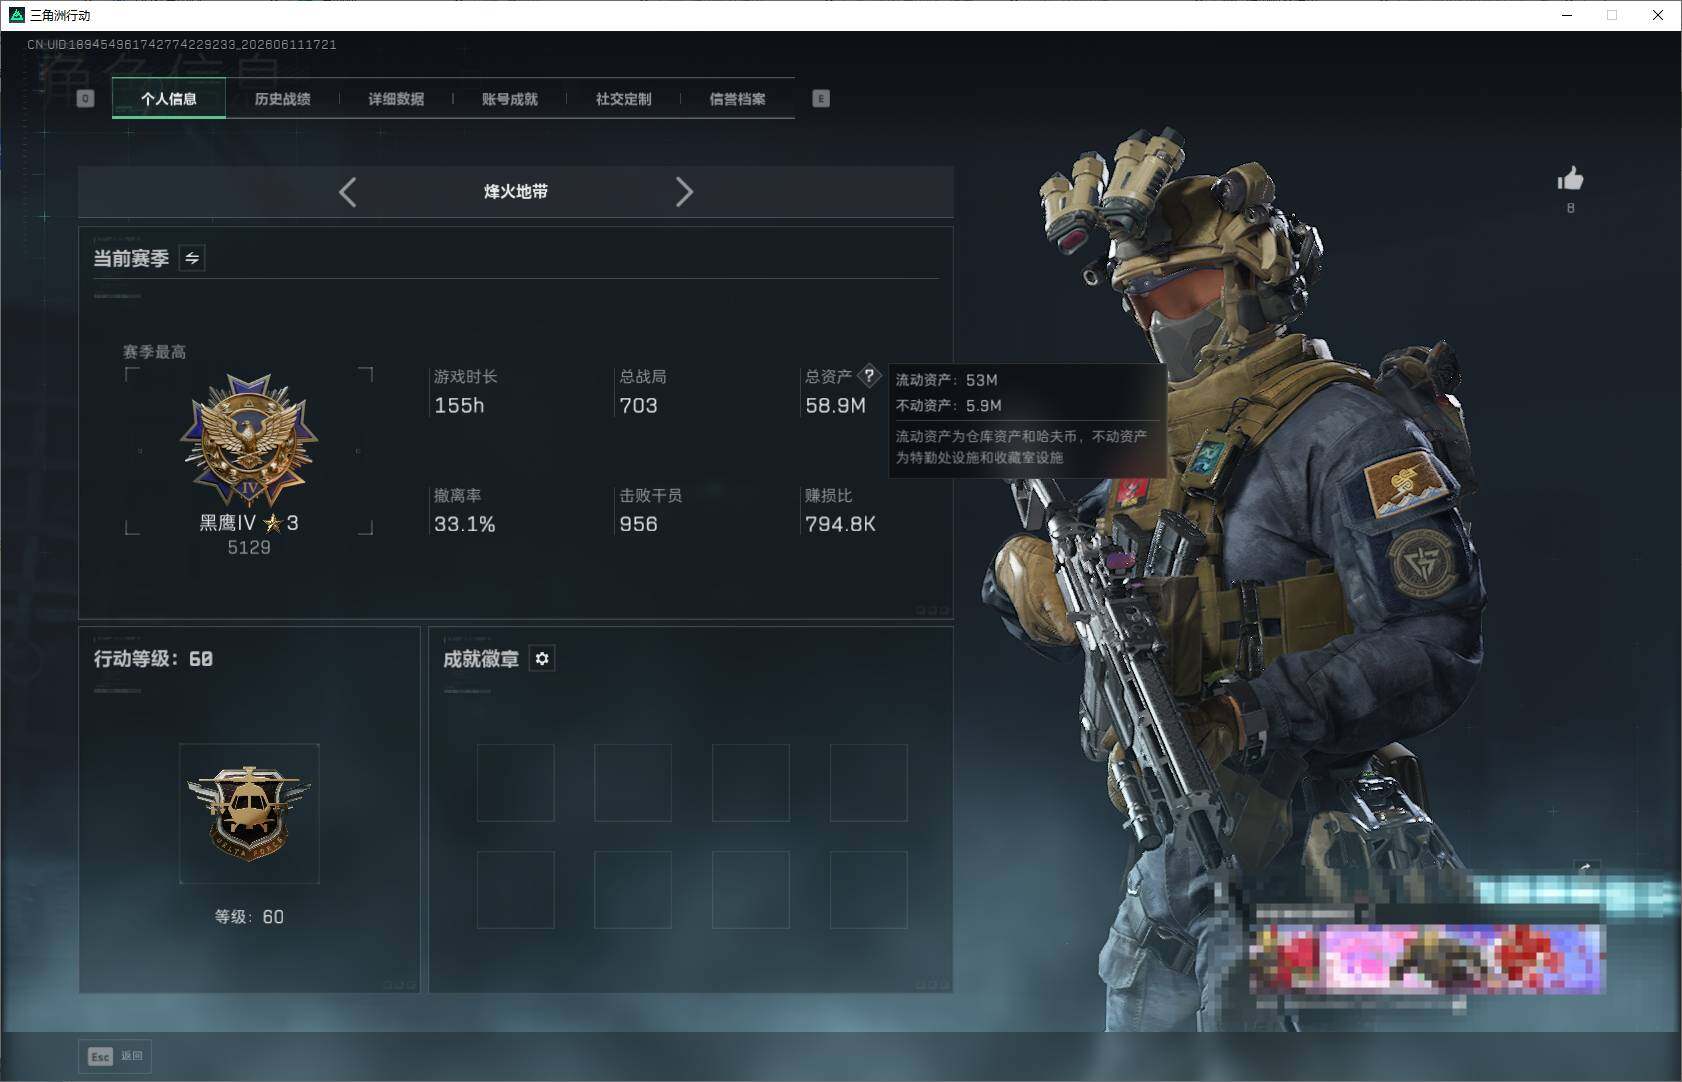Give a thumbs-up like to the profile

pos(1570,179)
